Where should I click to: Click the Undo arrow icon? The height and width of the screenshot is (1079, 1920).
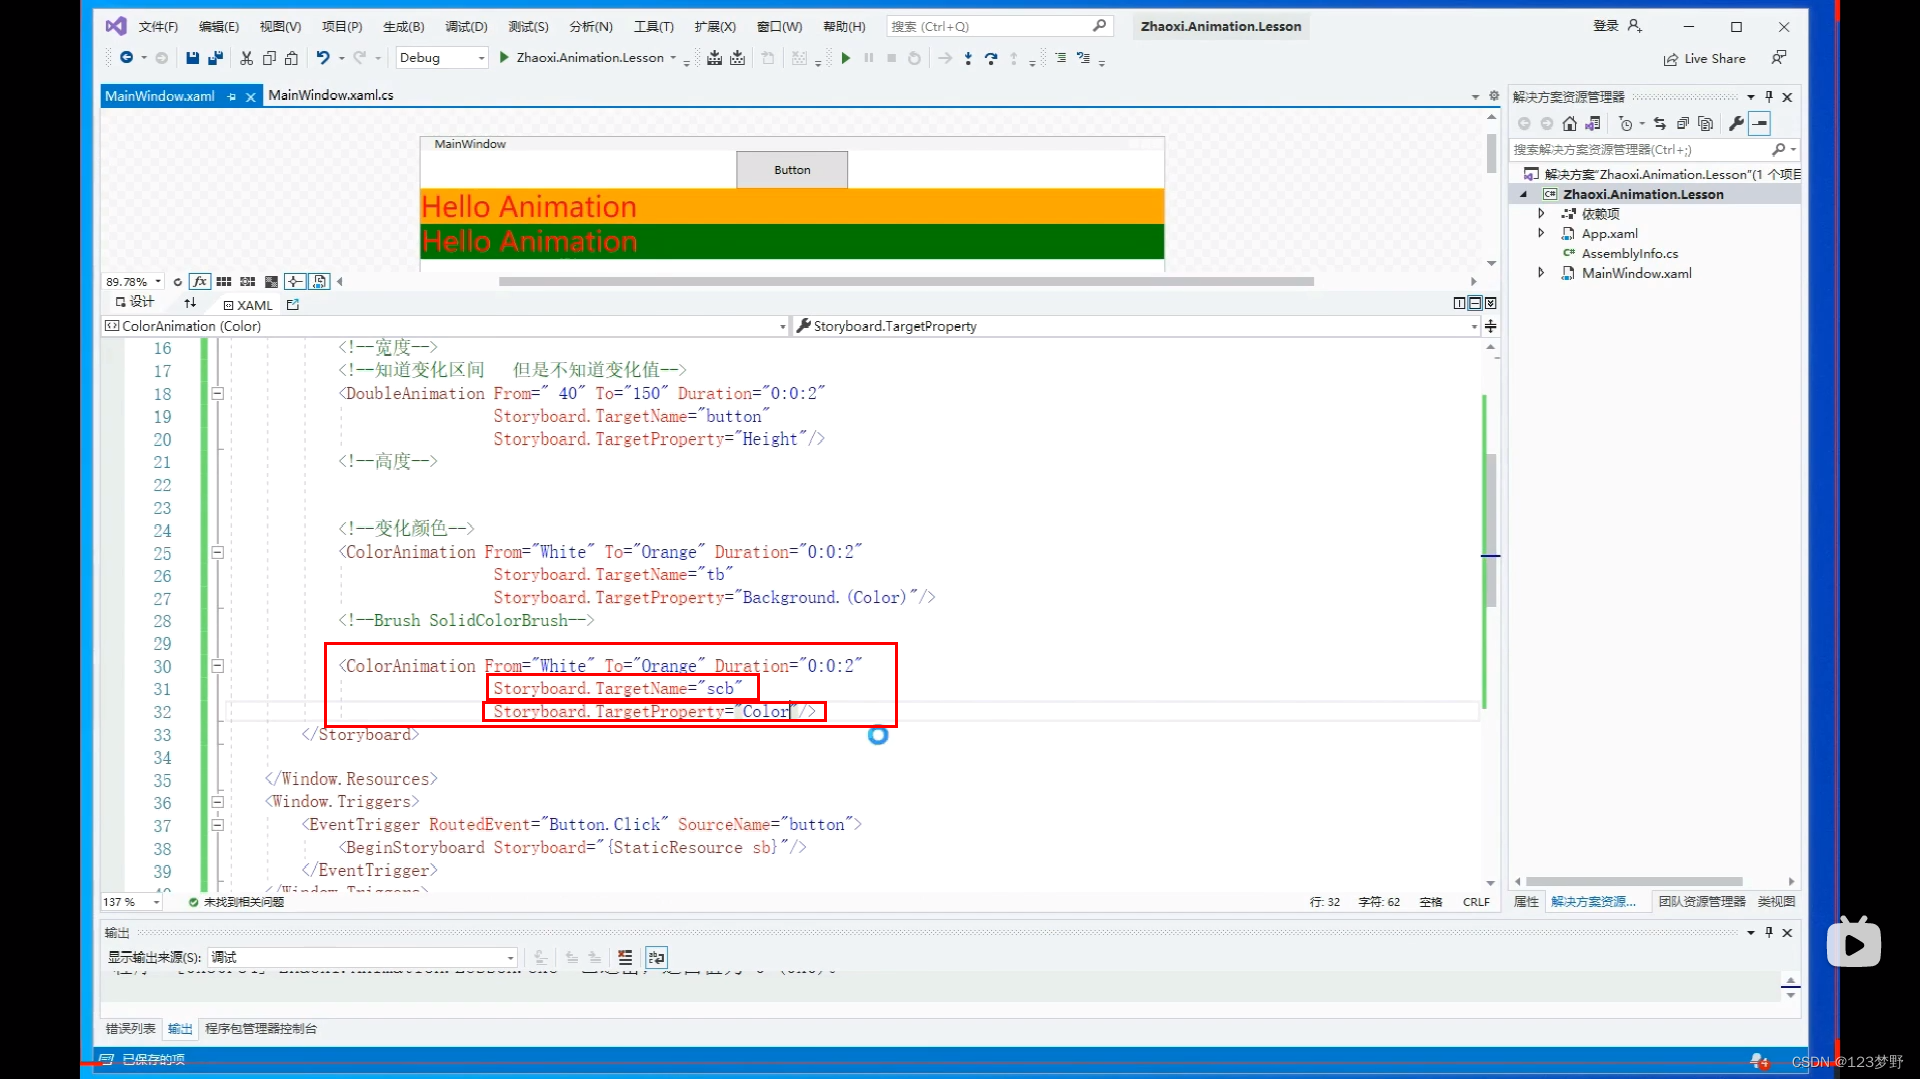click(323, 58)
